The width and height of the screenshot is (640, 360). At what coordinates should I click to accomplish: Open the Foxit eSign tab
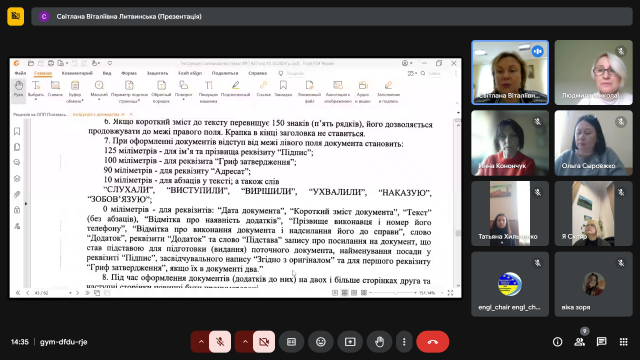[190, 73]
